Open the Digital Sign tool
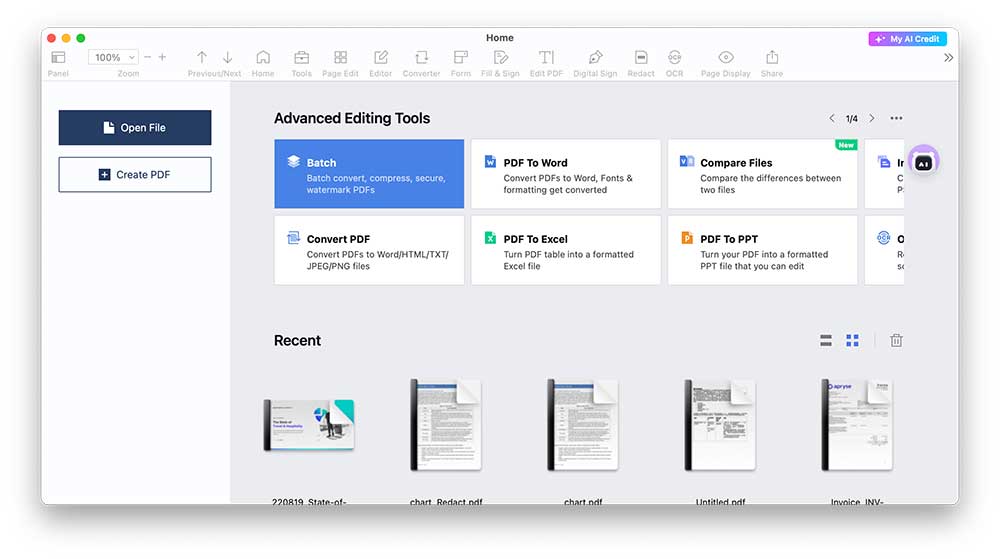The width and height of the screenshot is (1000, 559). pos(595,58)
